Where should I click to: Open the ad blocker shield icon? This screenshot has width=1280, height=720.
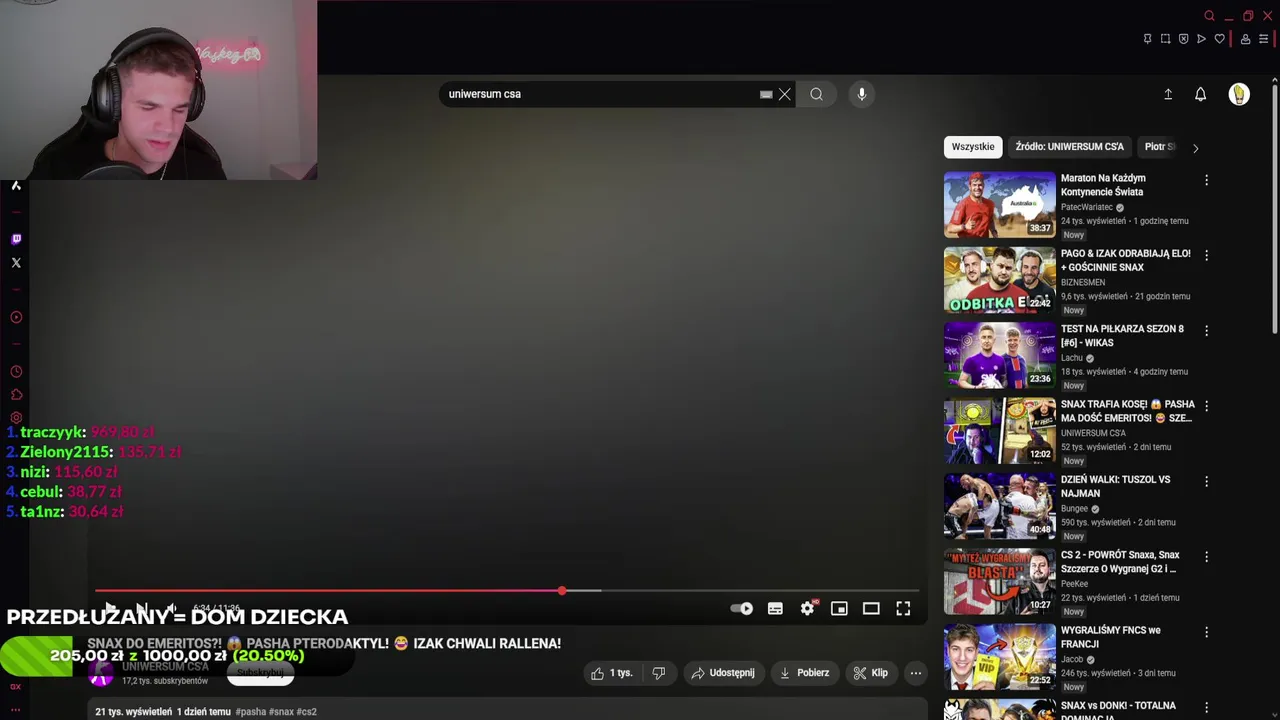(x=1183, y=39)
